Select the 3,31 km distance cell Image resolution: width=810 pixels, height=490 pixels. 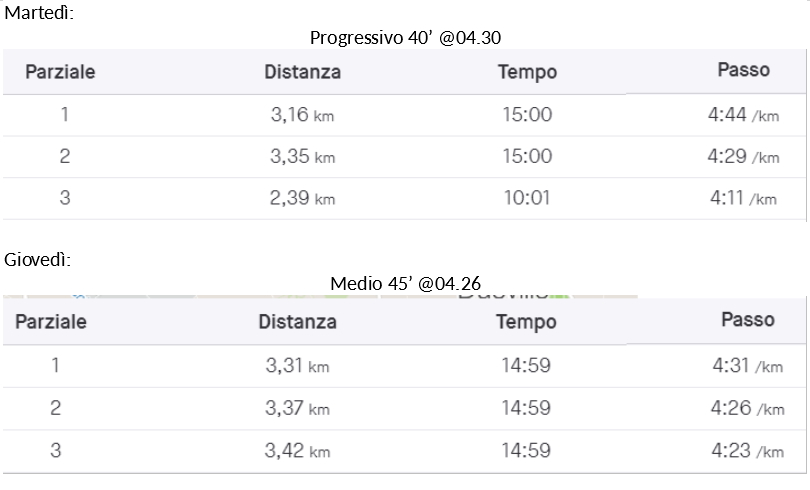tap(298, 366)
